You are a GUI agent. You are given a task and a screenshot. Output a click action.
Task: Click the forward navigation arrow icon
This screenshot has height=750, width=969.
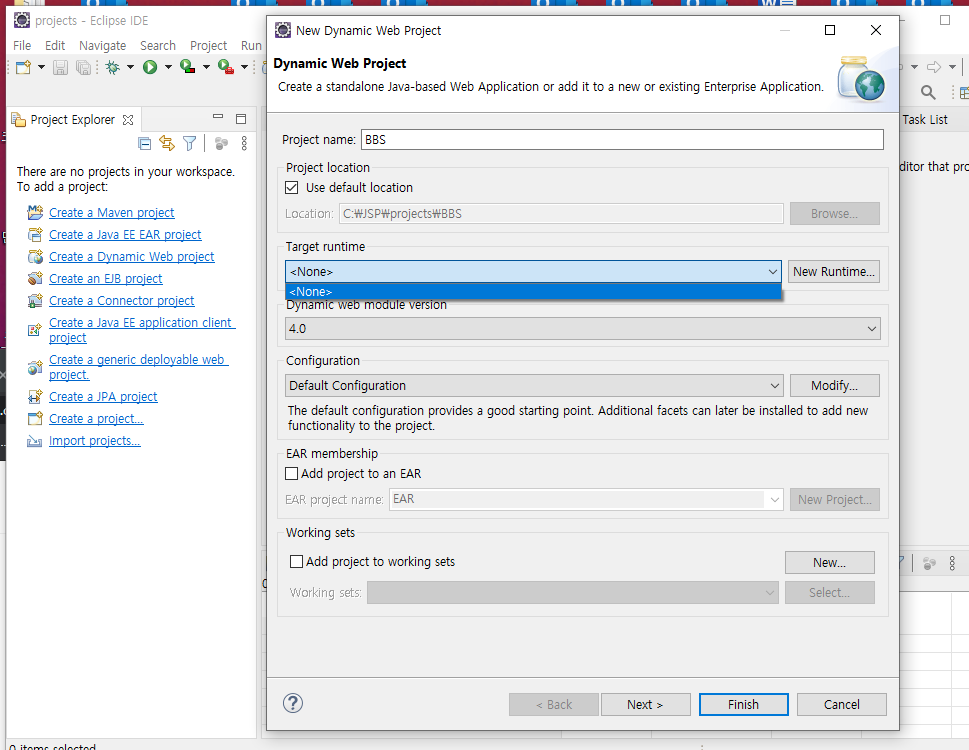pos(934,67)
